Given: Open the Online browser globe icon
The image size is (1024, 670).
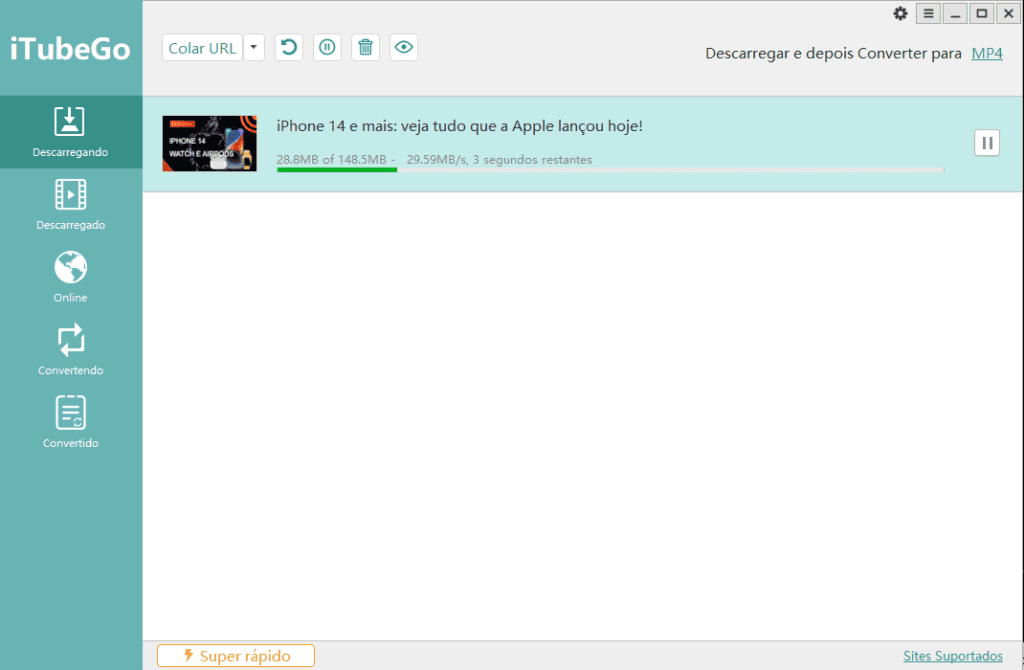Looking at the screenshot, I should coord(70,277).
